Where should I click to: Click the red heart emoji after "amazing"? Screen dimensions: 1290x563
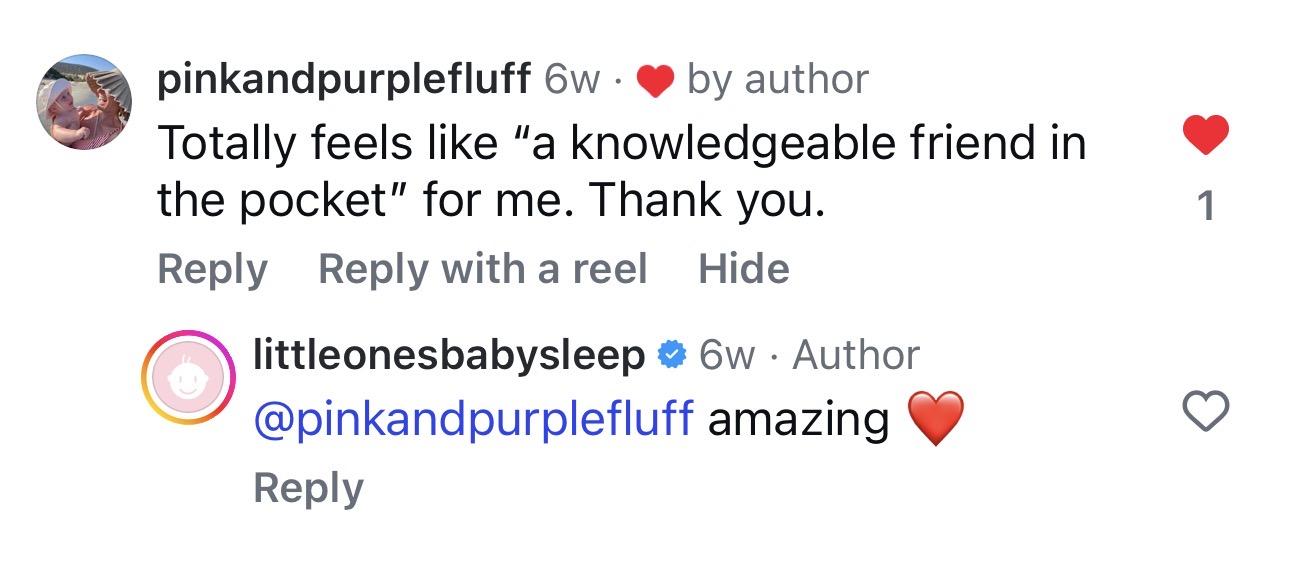tap(935, 419)
